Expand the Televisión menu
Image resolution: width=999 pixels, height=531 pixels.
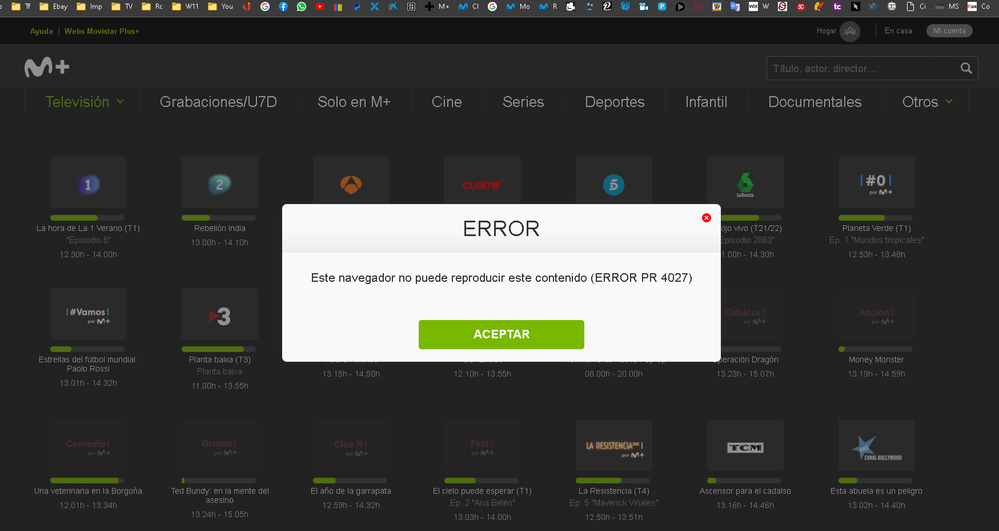[84, 102]
